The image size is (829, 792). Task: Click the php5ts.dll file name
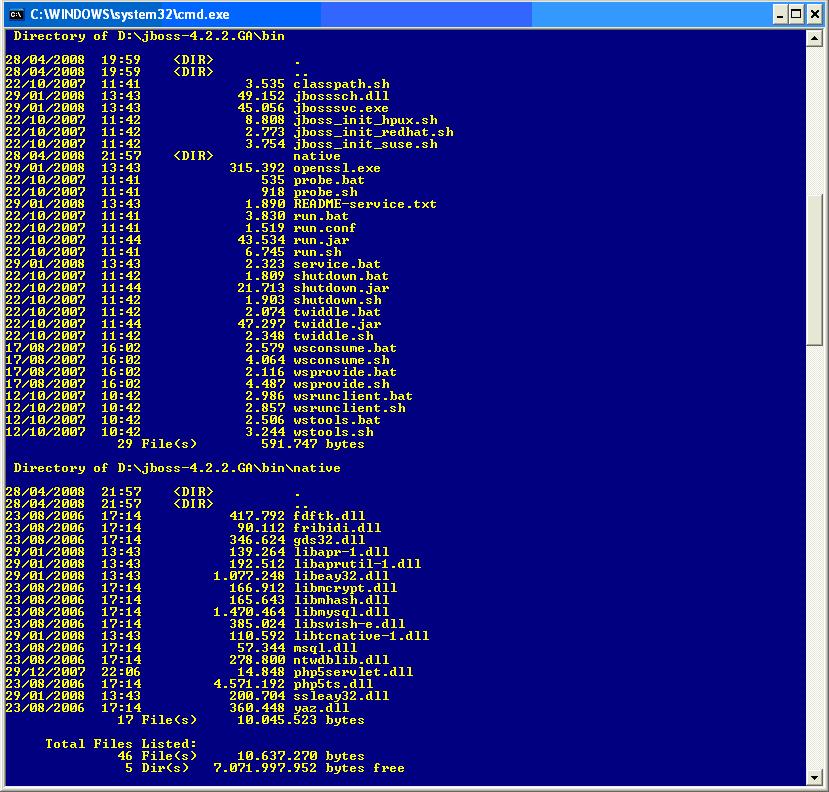tap(334, 684)
